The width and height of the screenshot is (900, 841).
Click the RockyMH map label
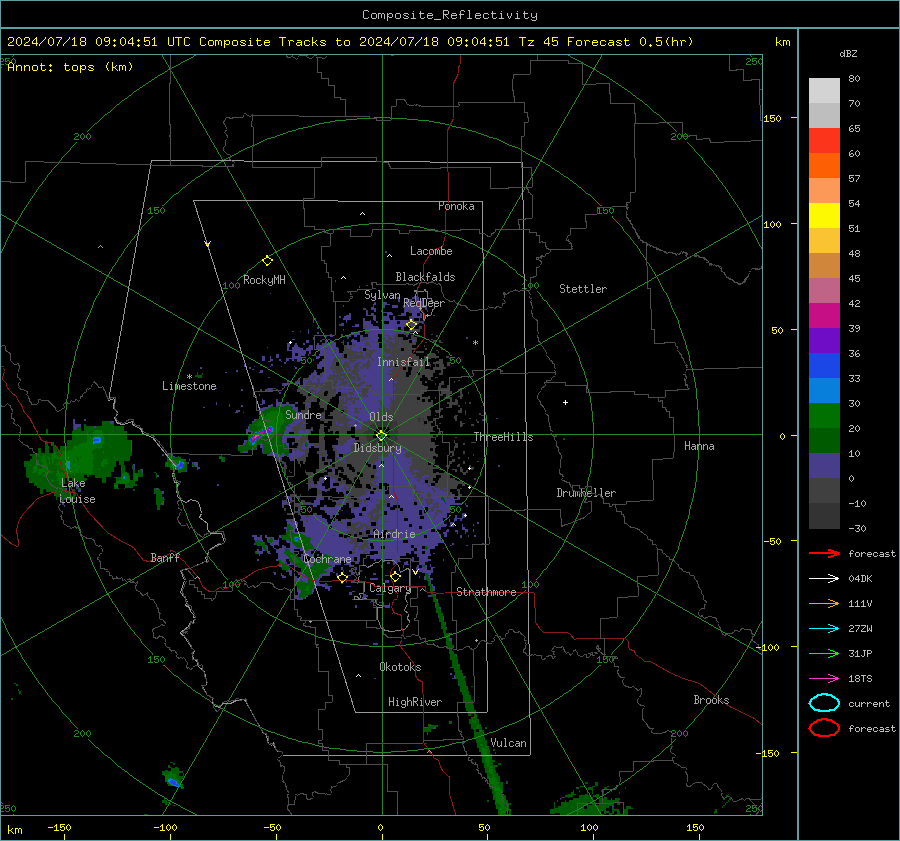(x=264, y=280)
